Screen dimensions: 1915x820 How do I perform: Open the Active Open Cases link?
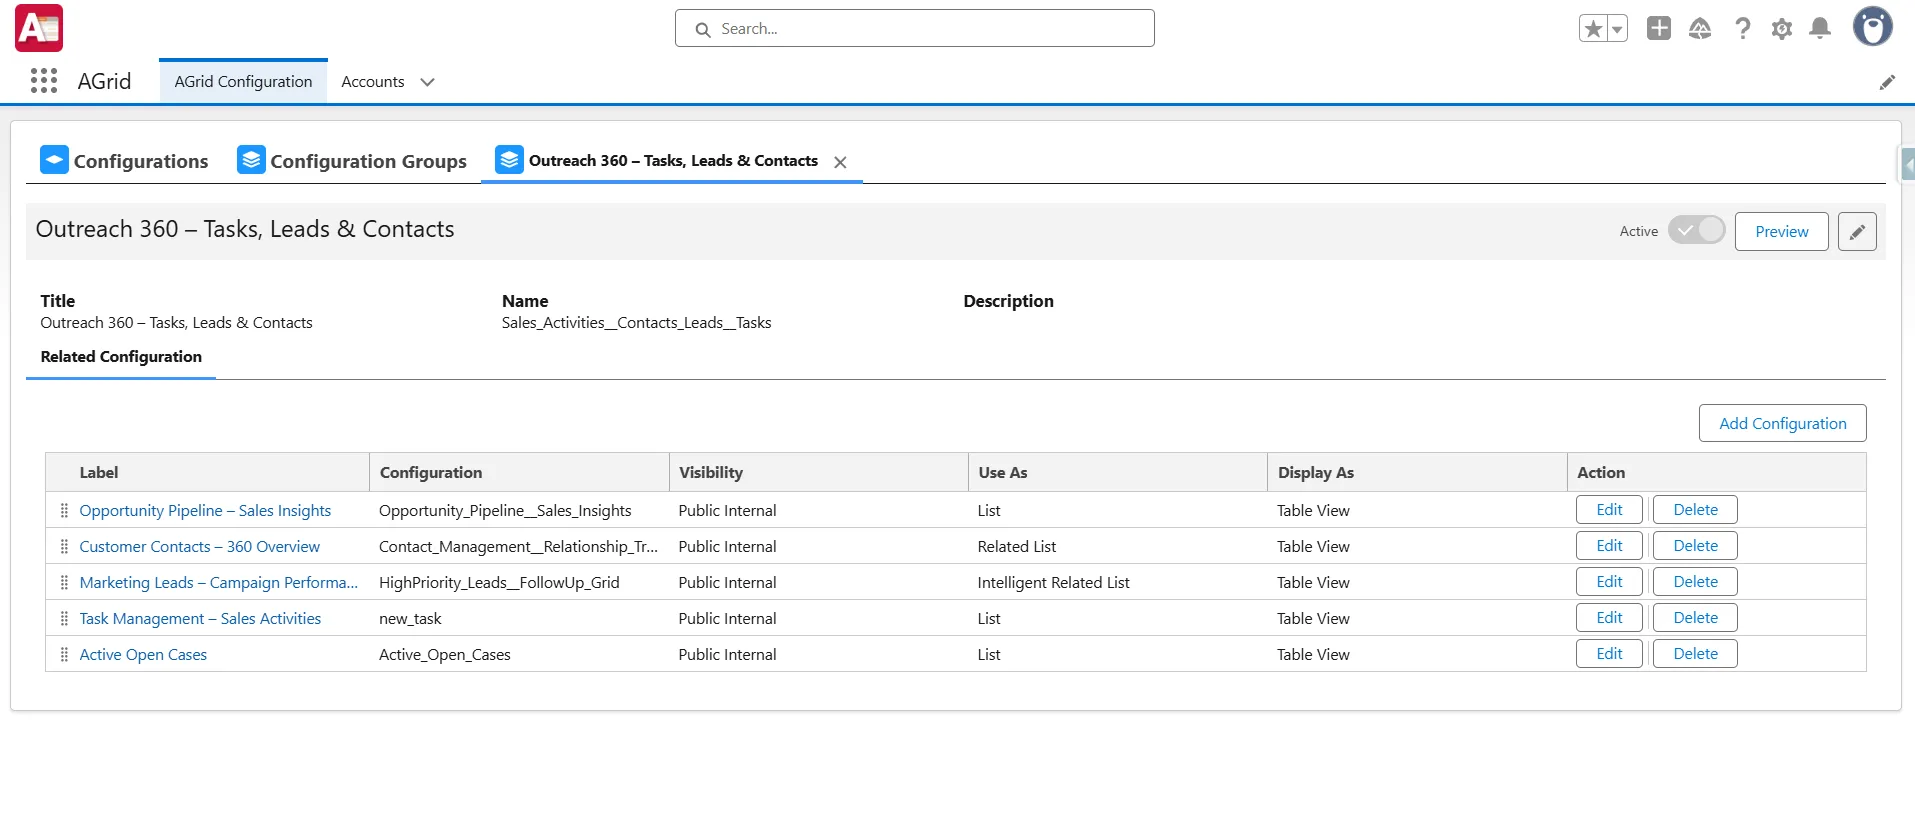point(143,654)
